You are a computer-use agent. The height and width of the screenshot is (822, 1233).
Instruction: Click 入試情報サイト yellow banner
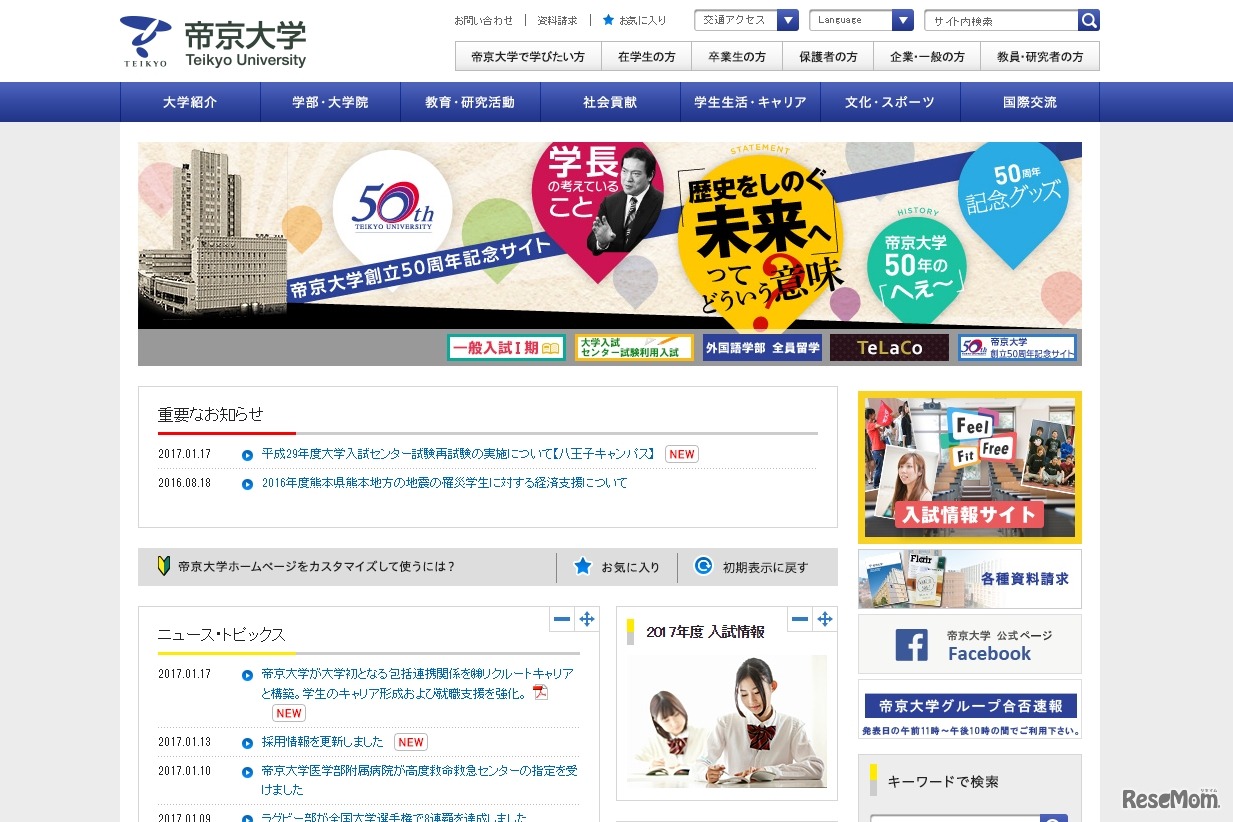point(969,467)
